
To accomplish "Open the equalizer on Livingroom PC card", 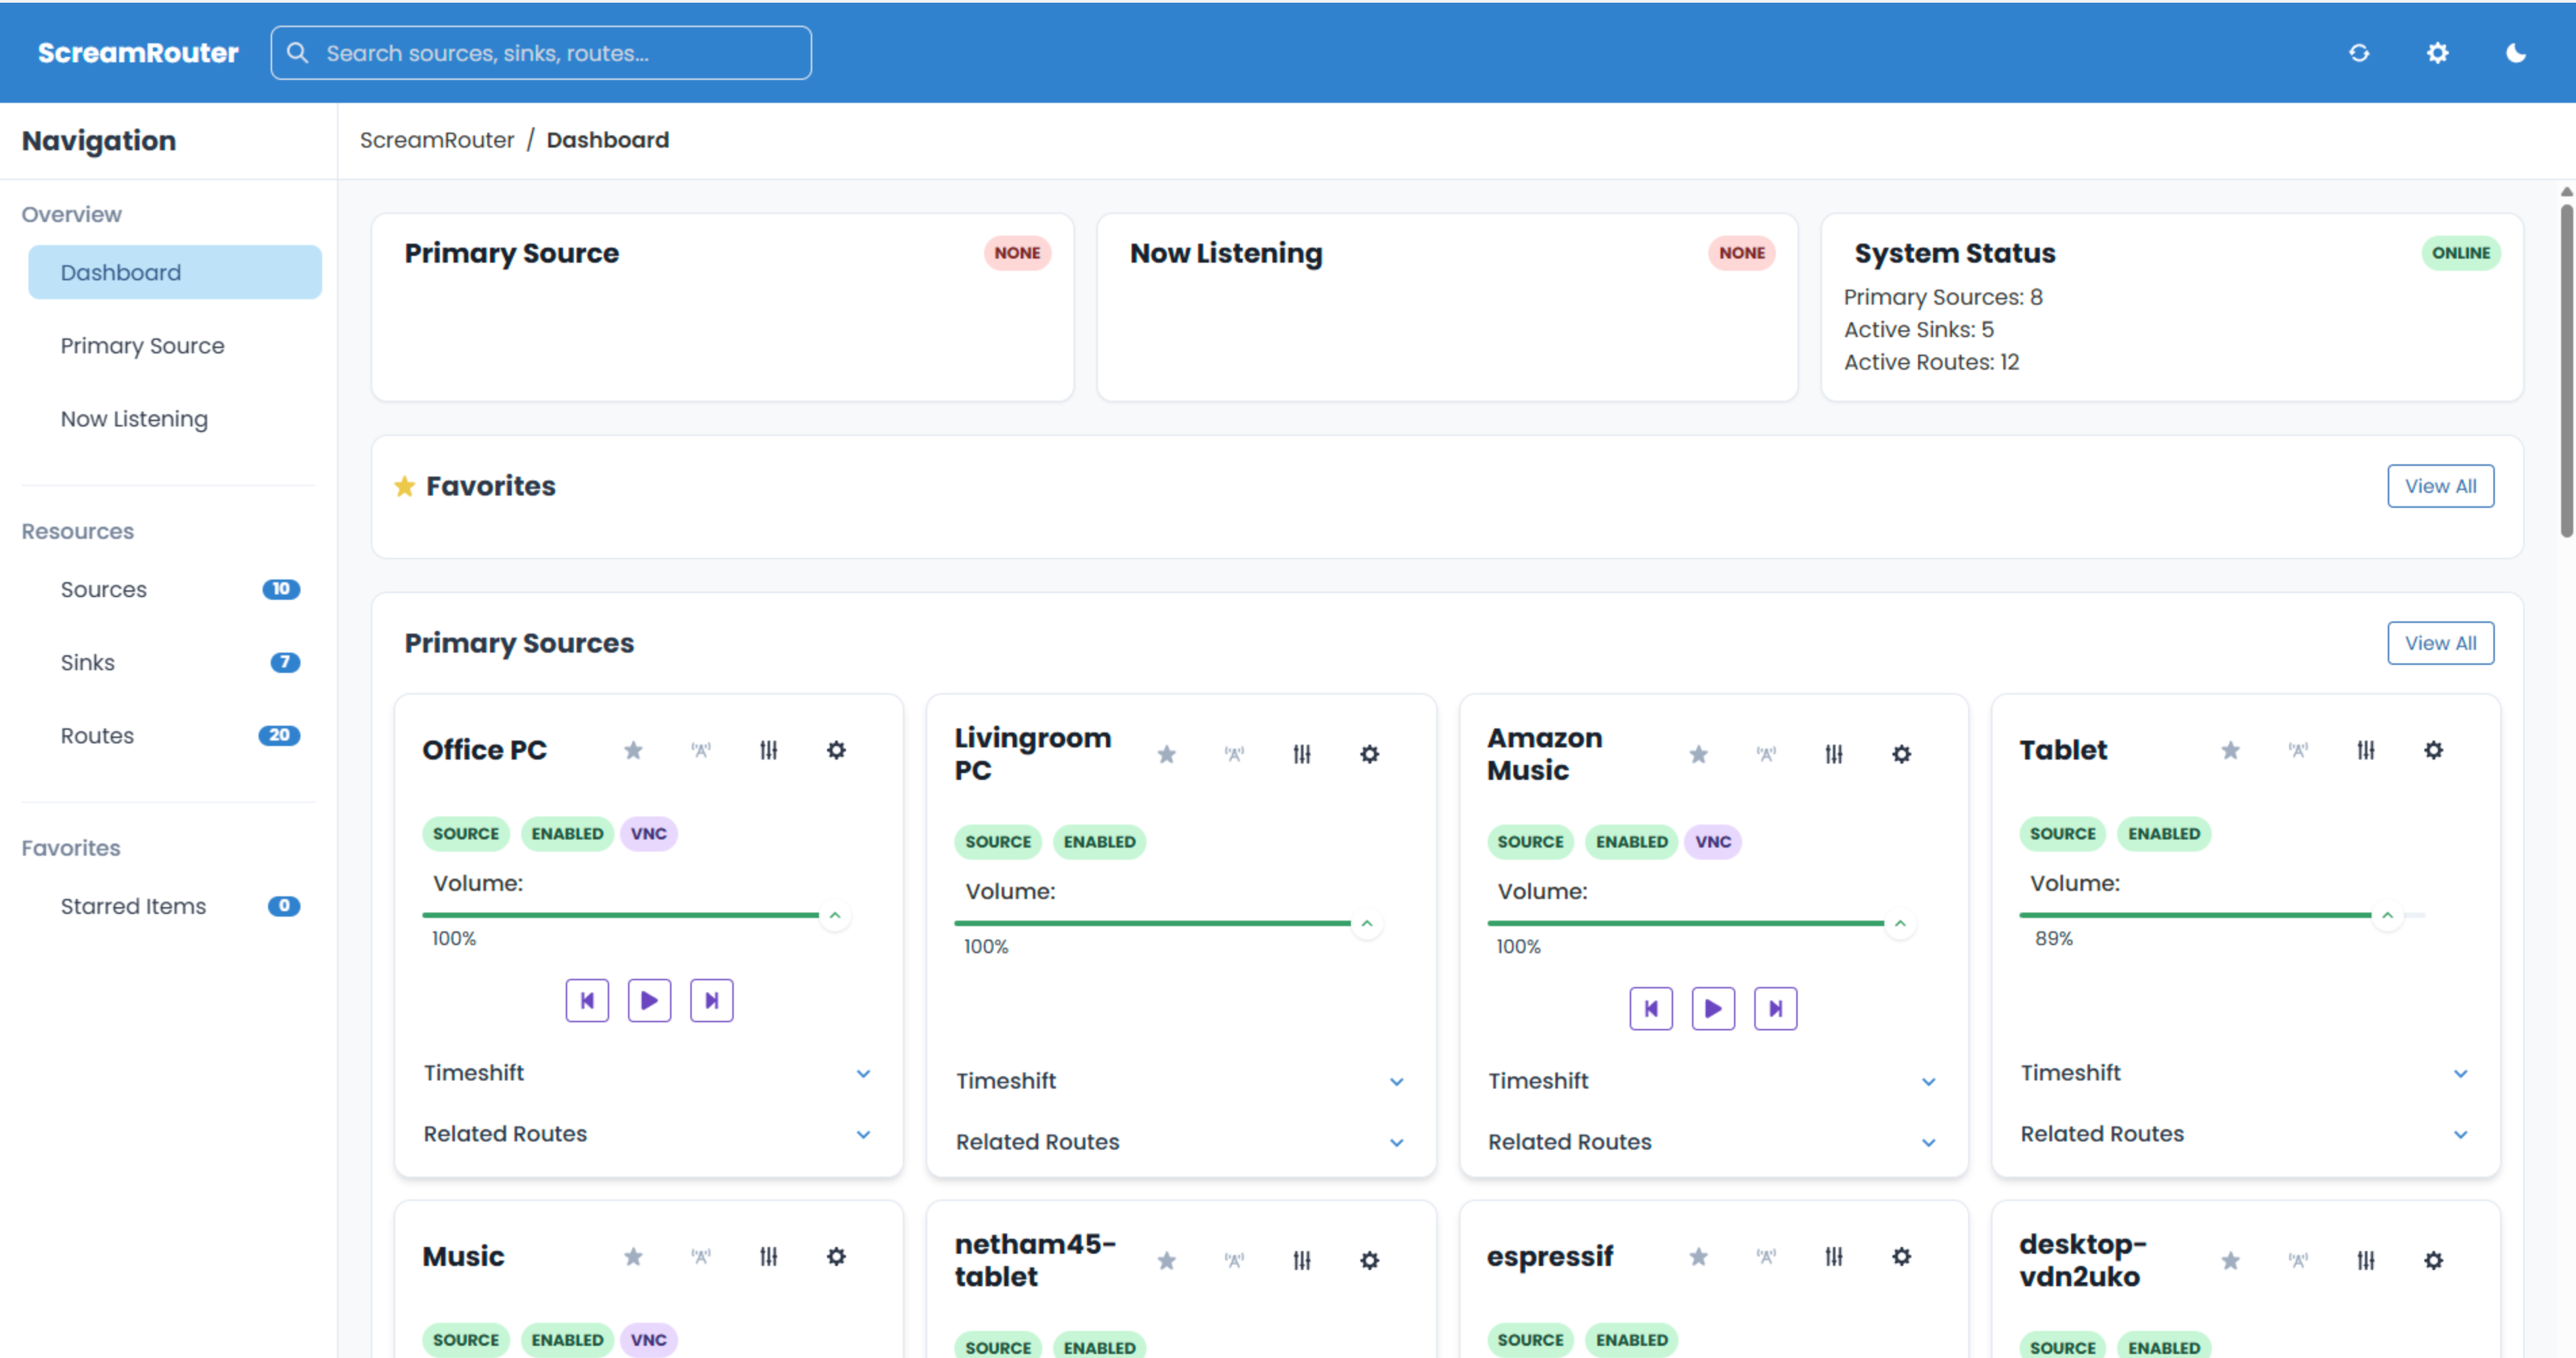I will pyautogui.click(x=1301, y=754).
